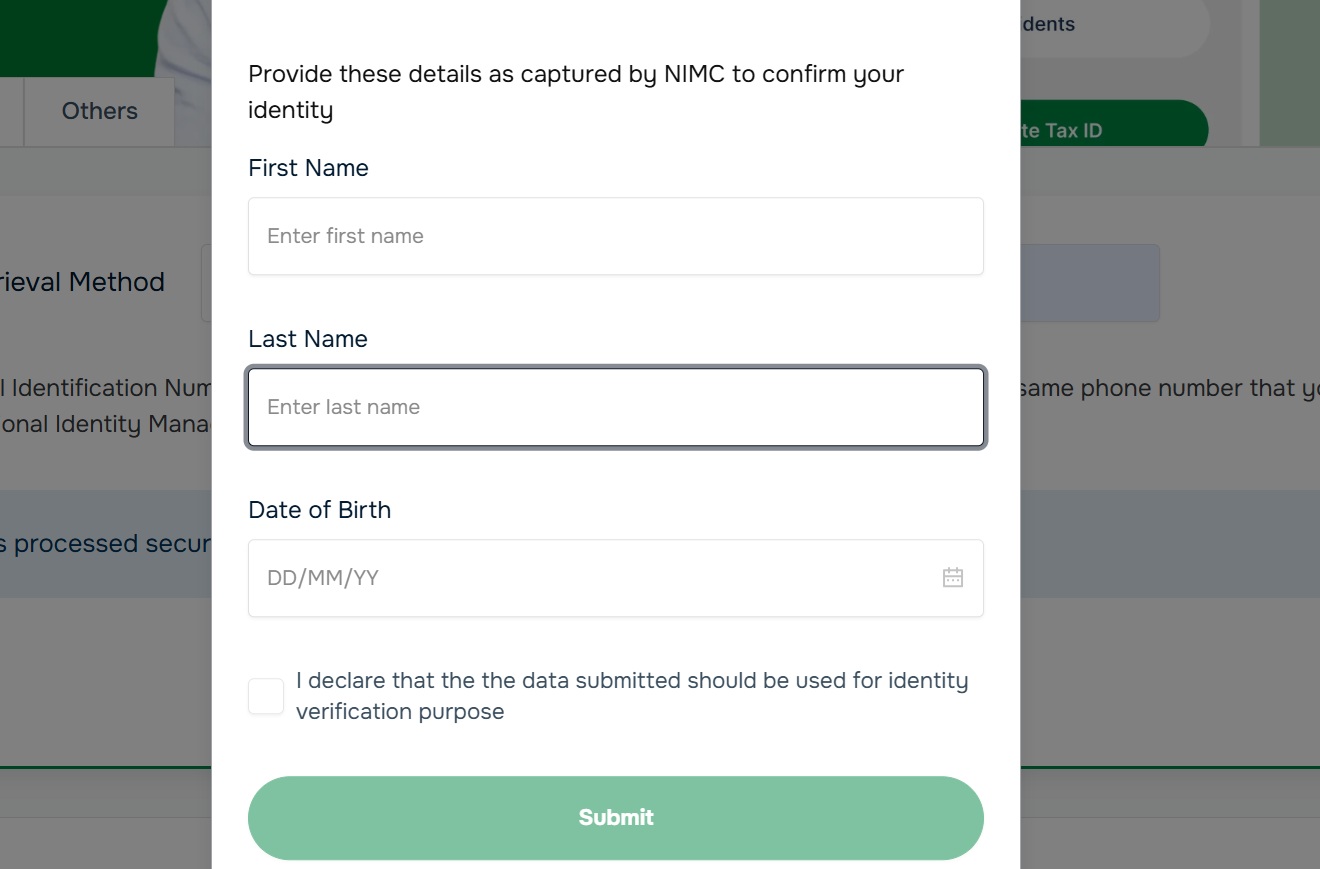The height and width of the screenshot is (869, 1320).
Task: Click the First Name label
Action: pyautogui.click(x=308, y=168)
